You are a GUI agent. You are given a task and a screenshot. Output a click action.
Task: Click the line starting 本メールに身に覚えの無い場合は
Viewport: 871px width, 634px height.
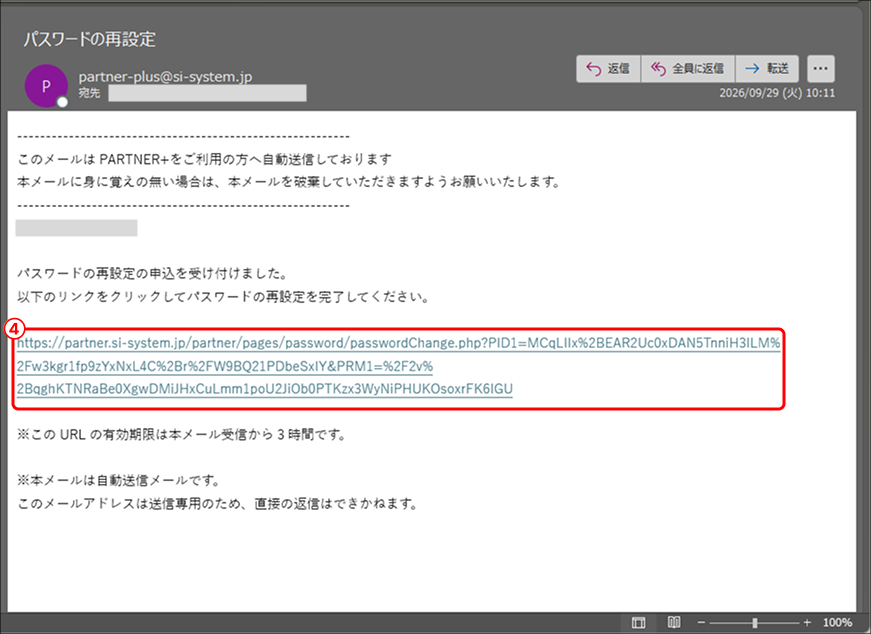289,182
